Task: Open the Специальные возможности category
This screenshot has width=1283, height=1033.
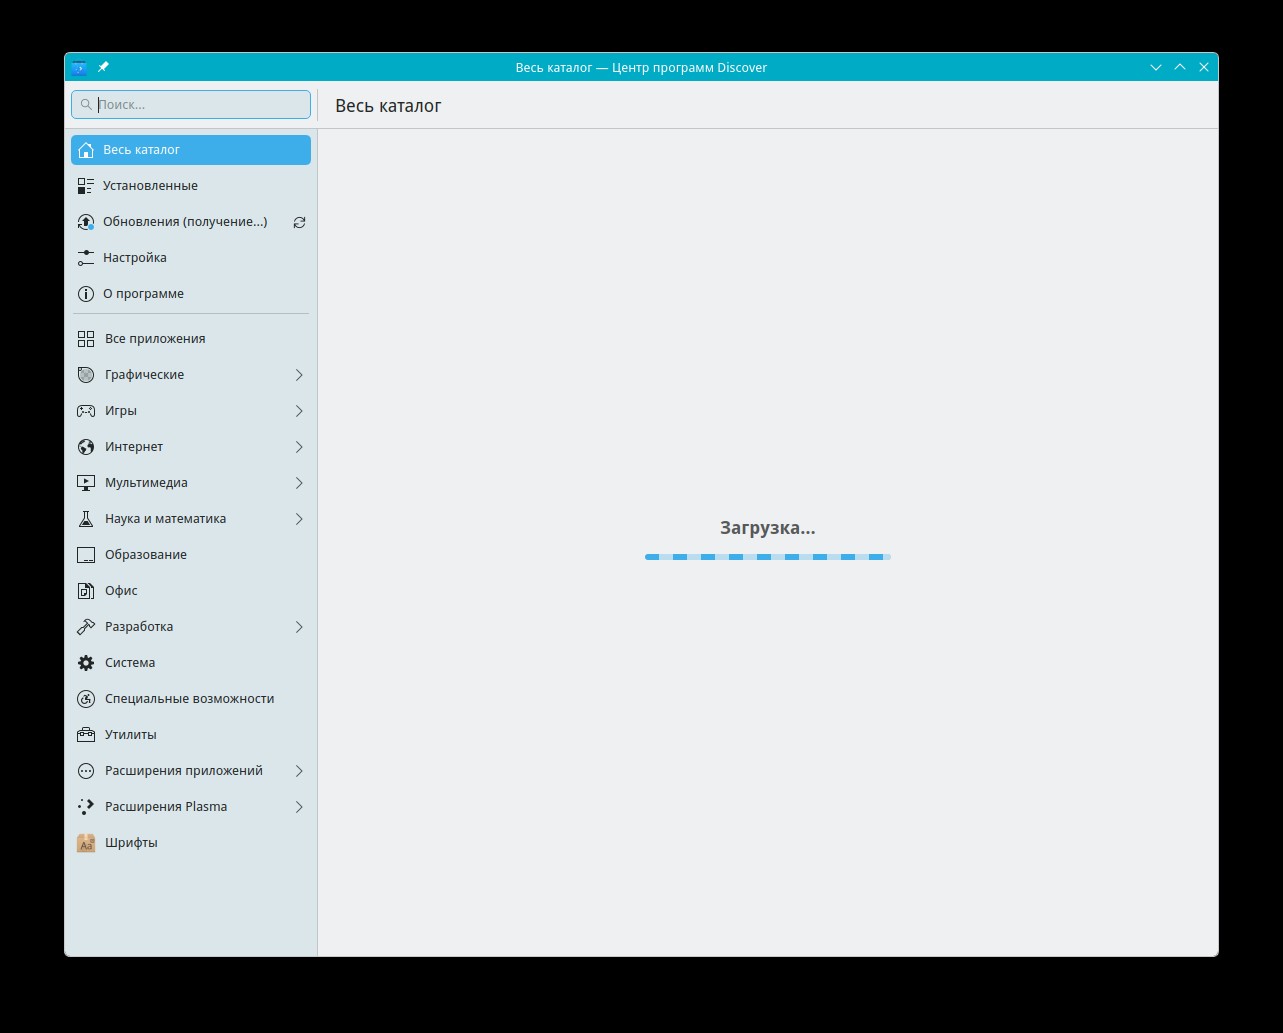Action: pos(191,699)
